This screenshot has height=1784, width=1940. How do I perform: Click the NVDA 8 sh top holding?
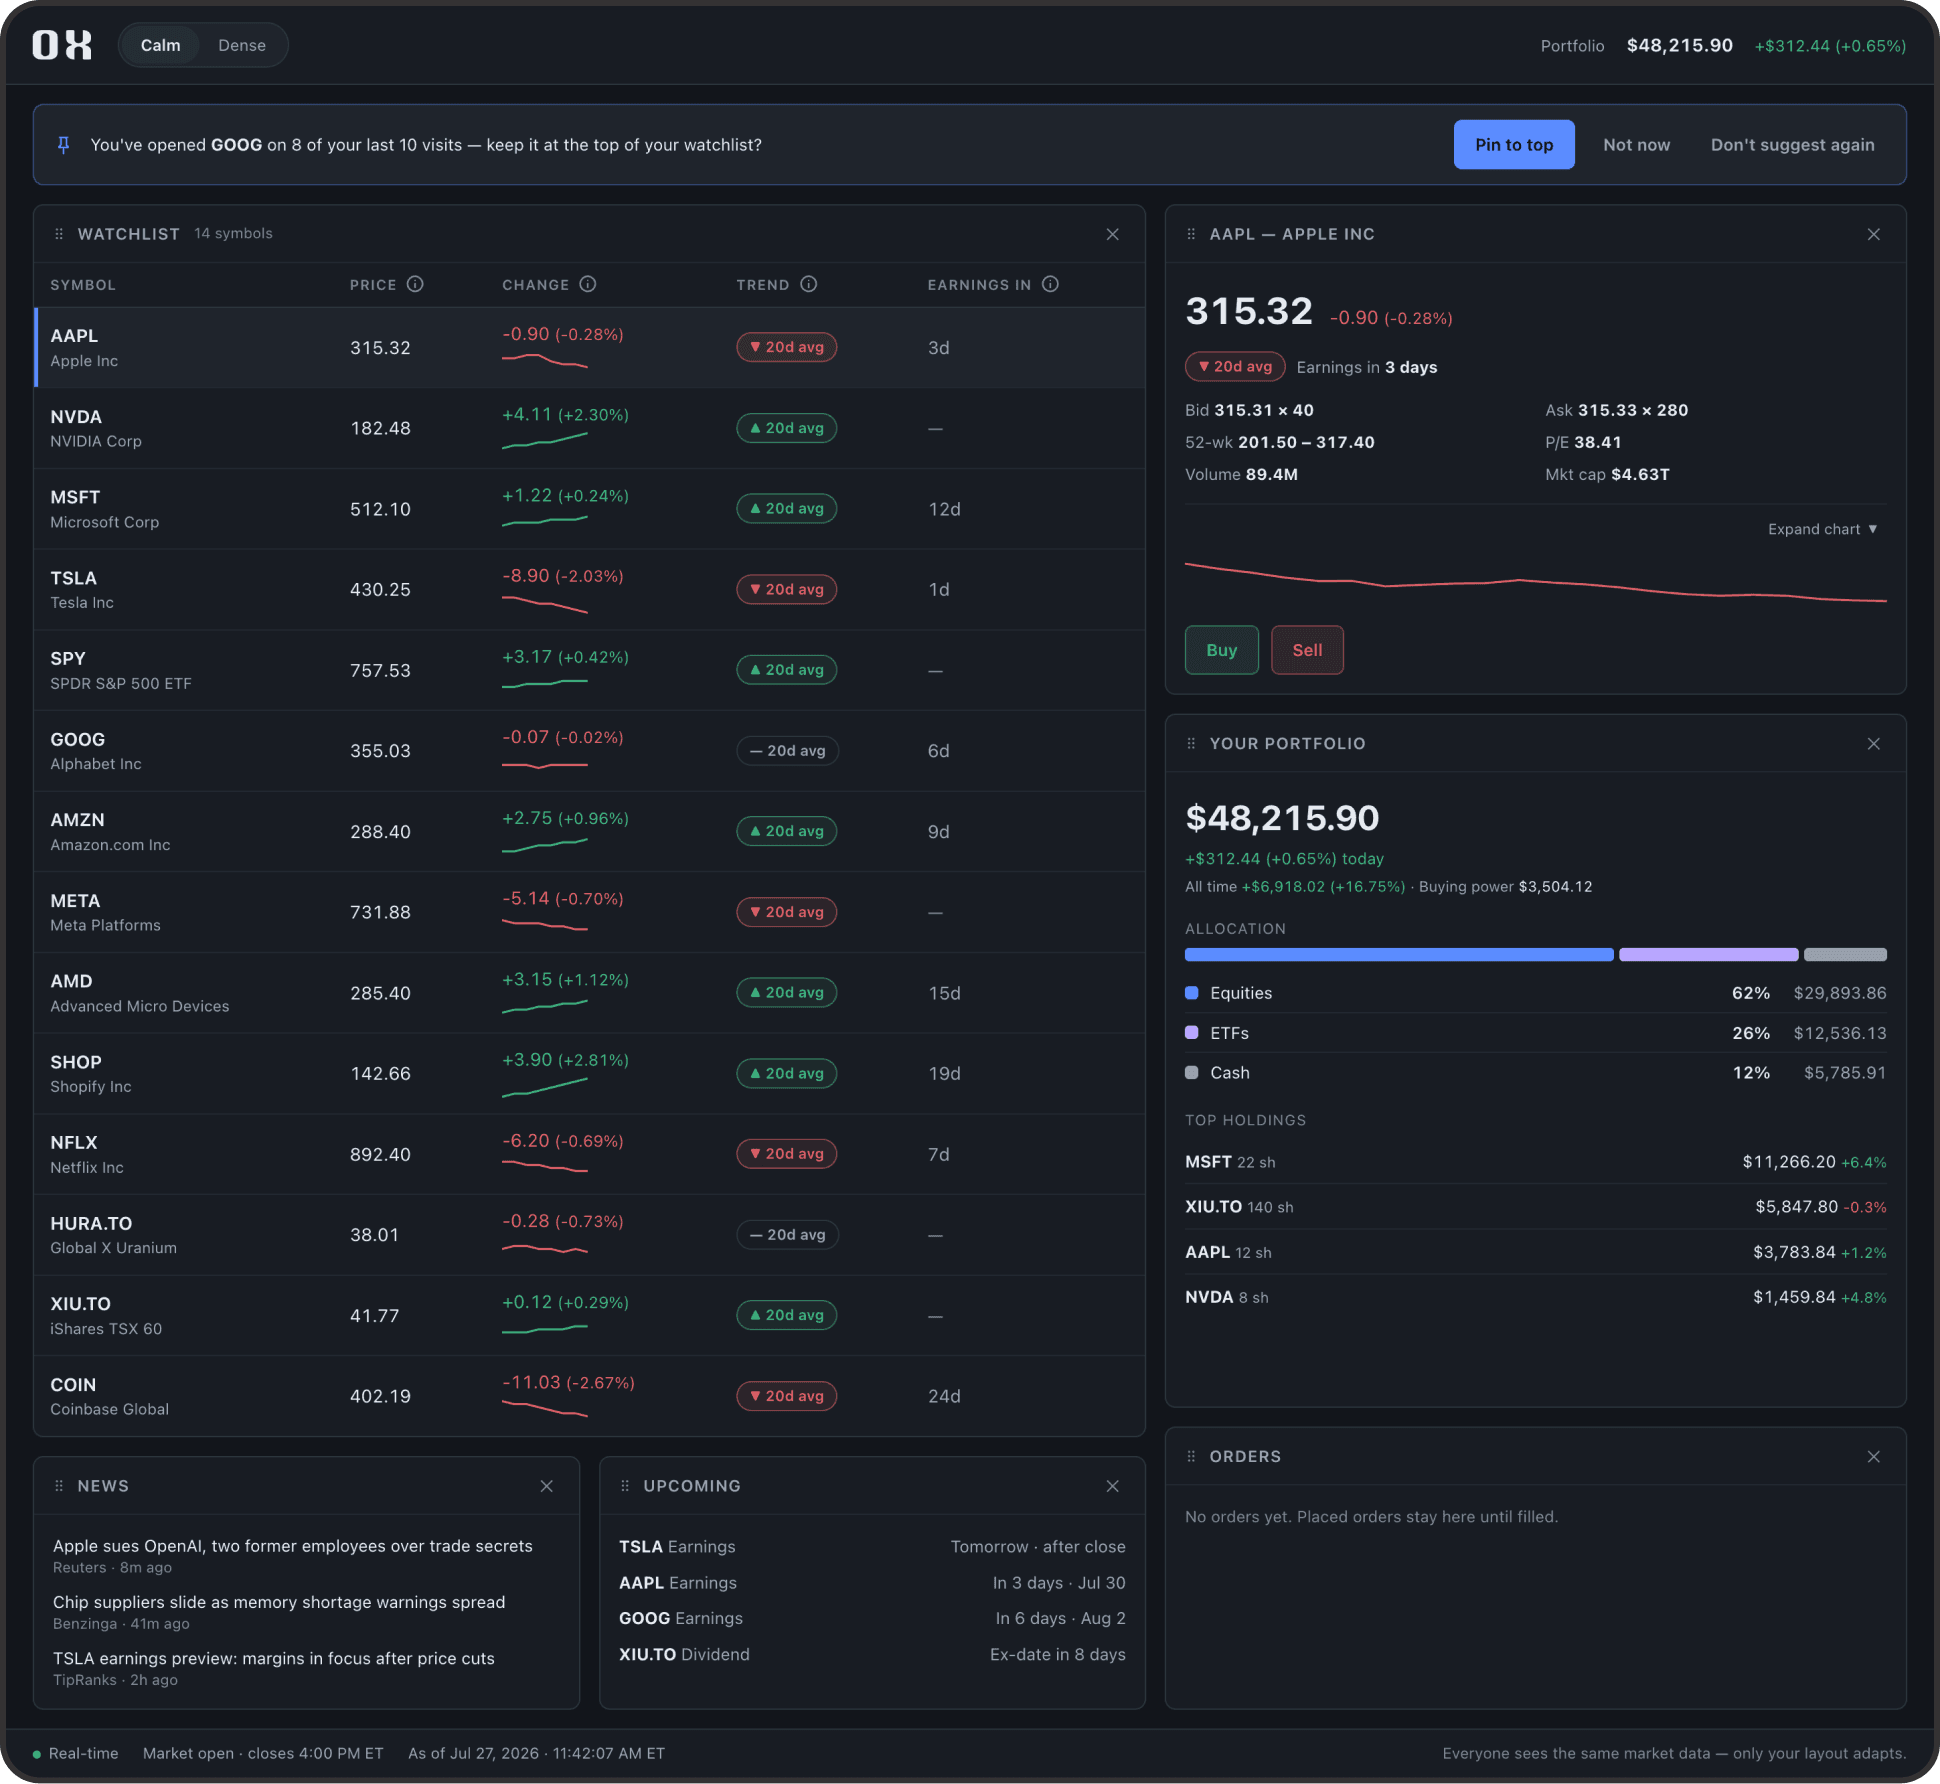pyautogui.click(x=1536, y=1297)
